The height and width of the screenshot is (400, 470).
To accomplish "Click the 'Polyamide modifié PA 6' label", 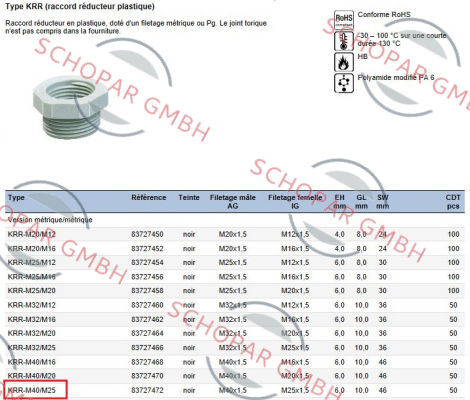I will [x=396, y=77].
